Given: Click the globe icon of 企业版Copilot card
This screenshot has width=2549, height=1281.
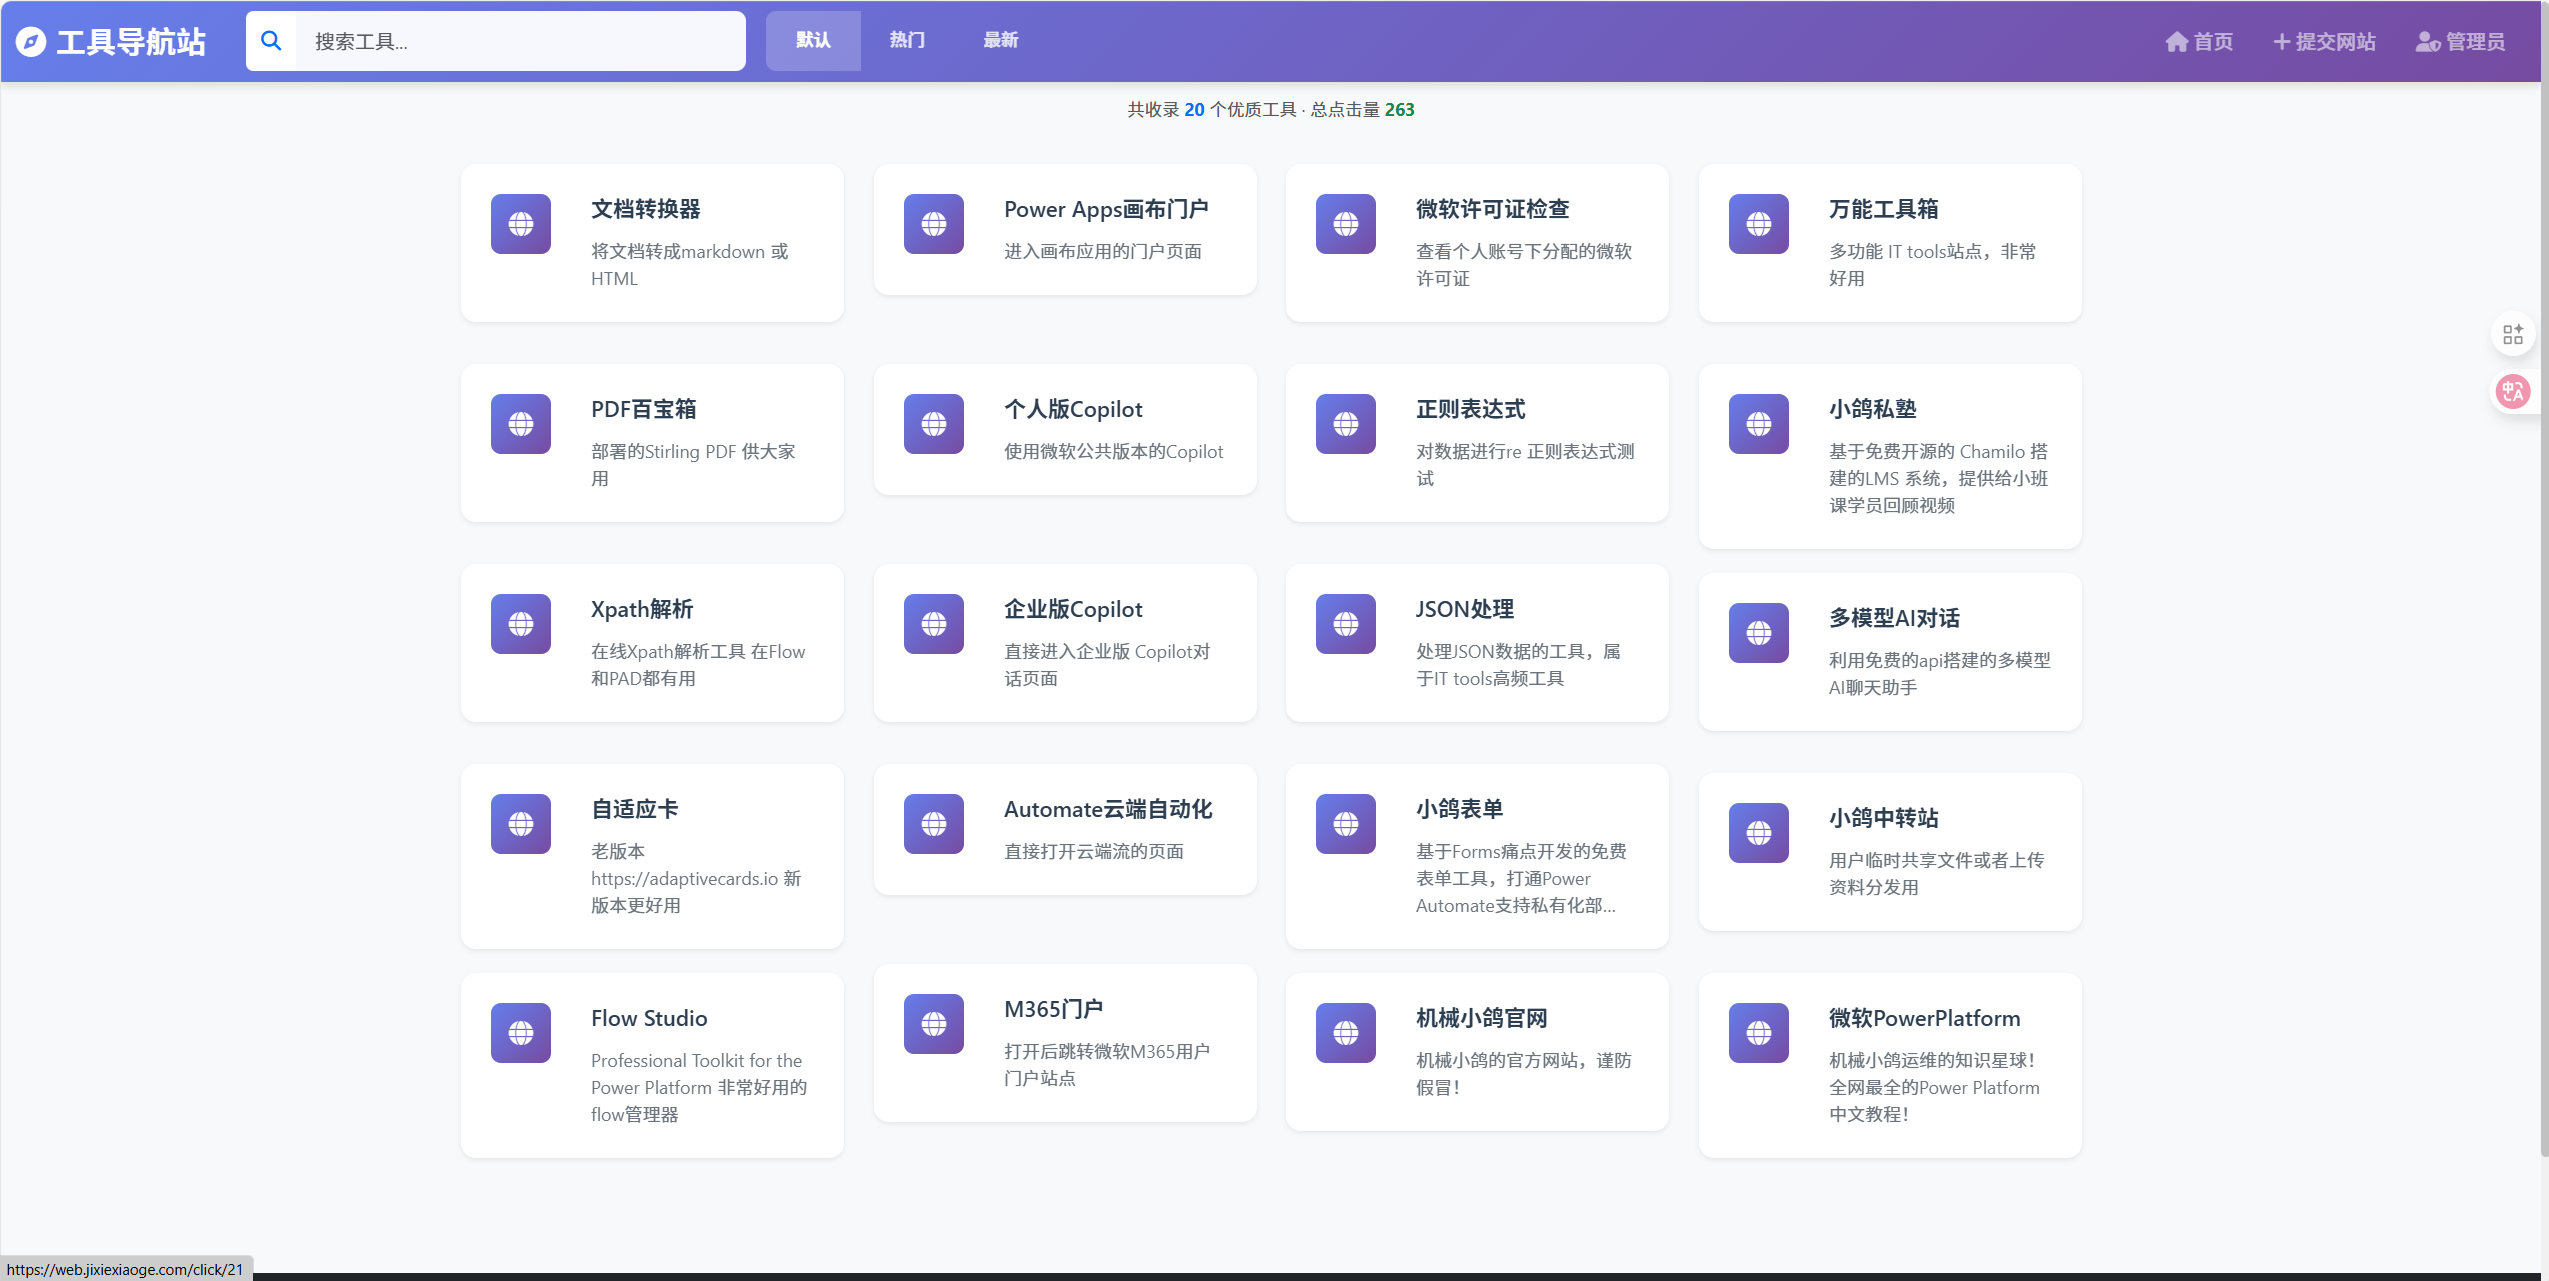Looking at the screenshot, I should [934, 624].
